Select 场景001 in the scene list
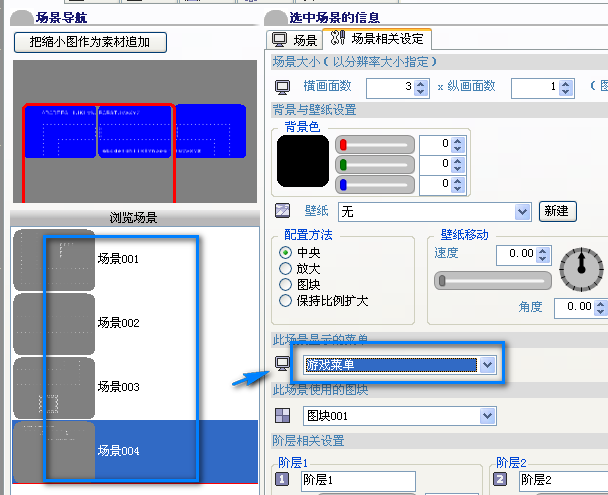The height and width of the screenshot is (495, 608). coord(135,259)
